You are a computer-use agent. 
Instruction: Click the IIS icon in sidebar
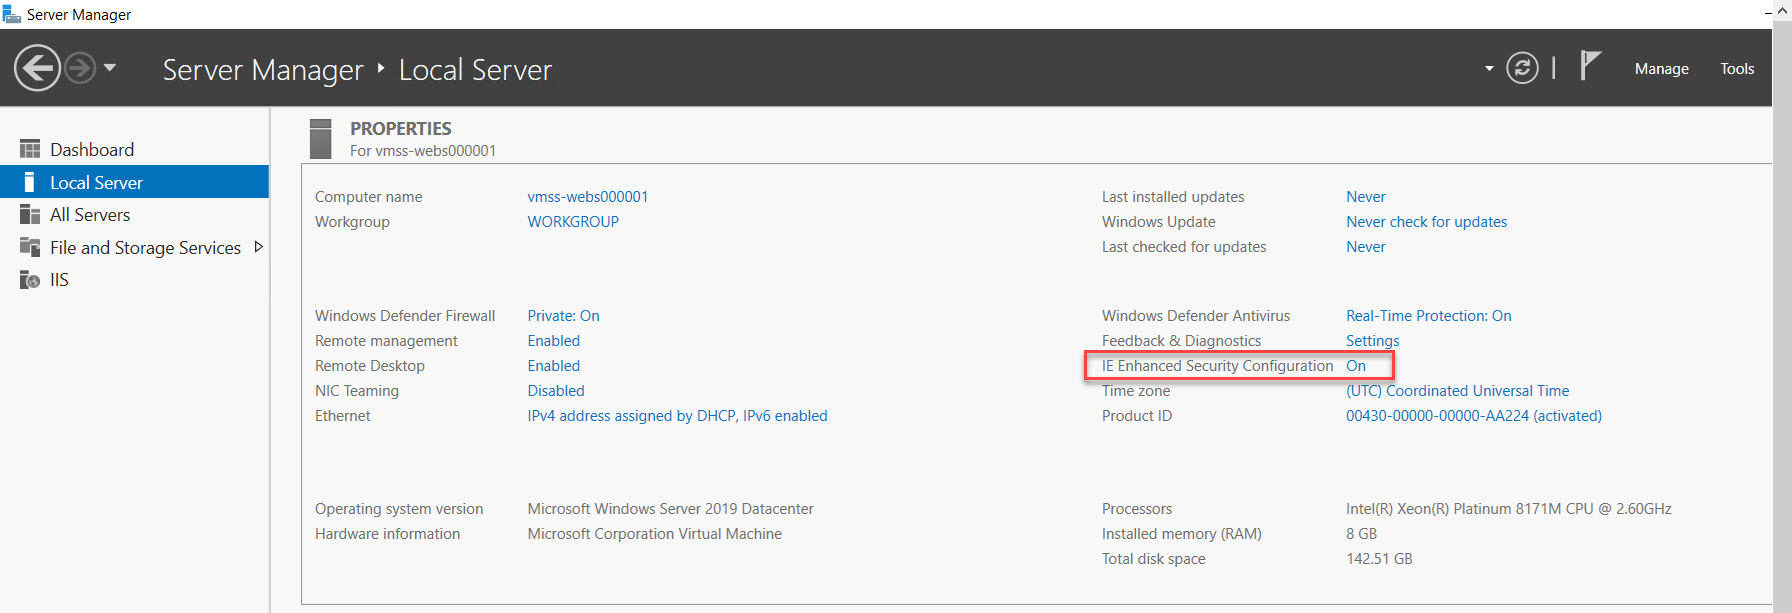[x=30, y=280]
